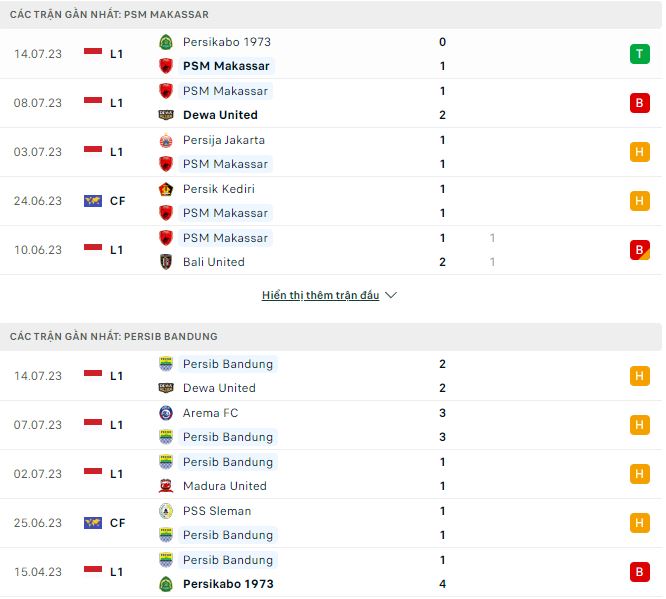The height and width of the screenshot is (599, 666).
Task: Click the orange H badge for Arema FC match
Action: click(x=639, y=425)
